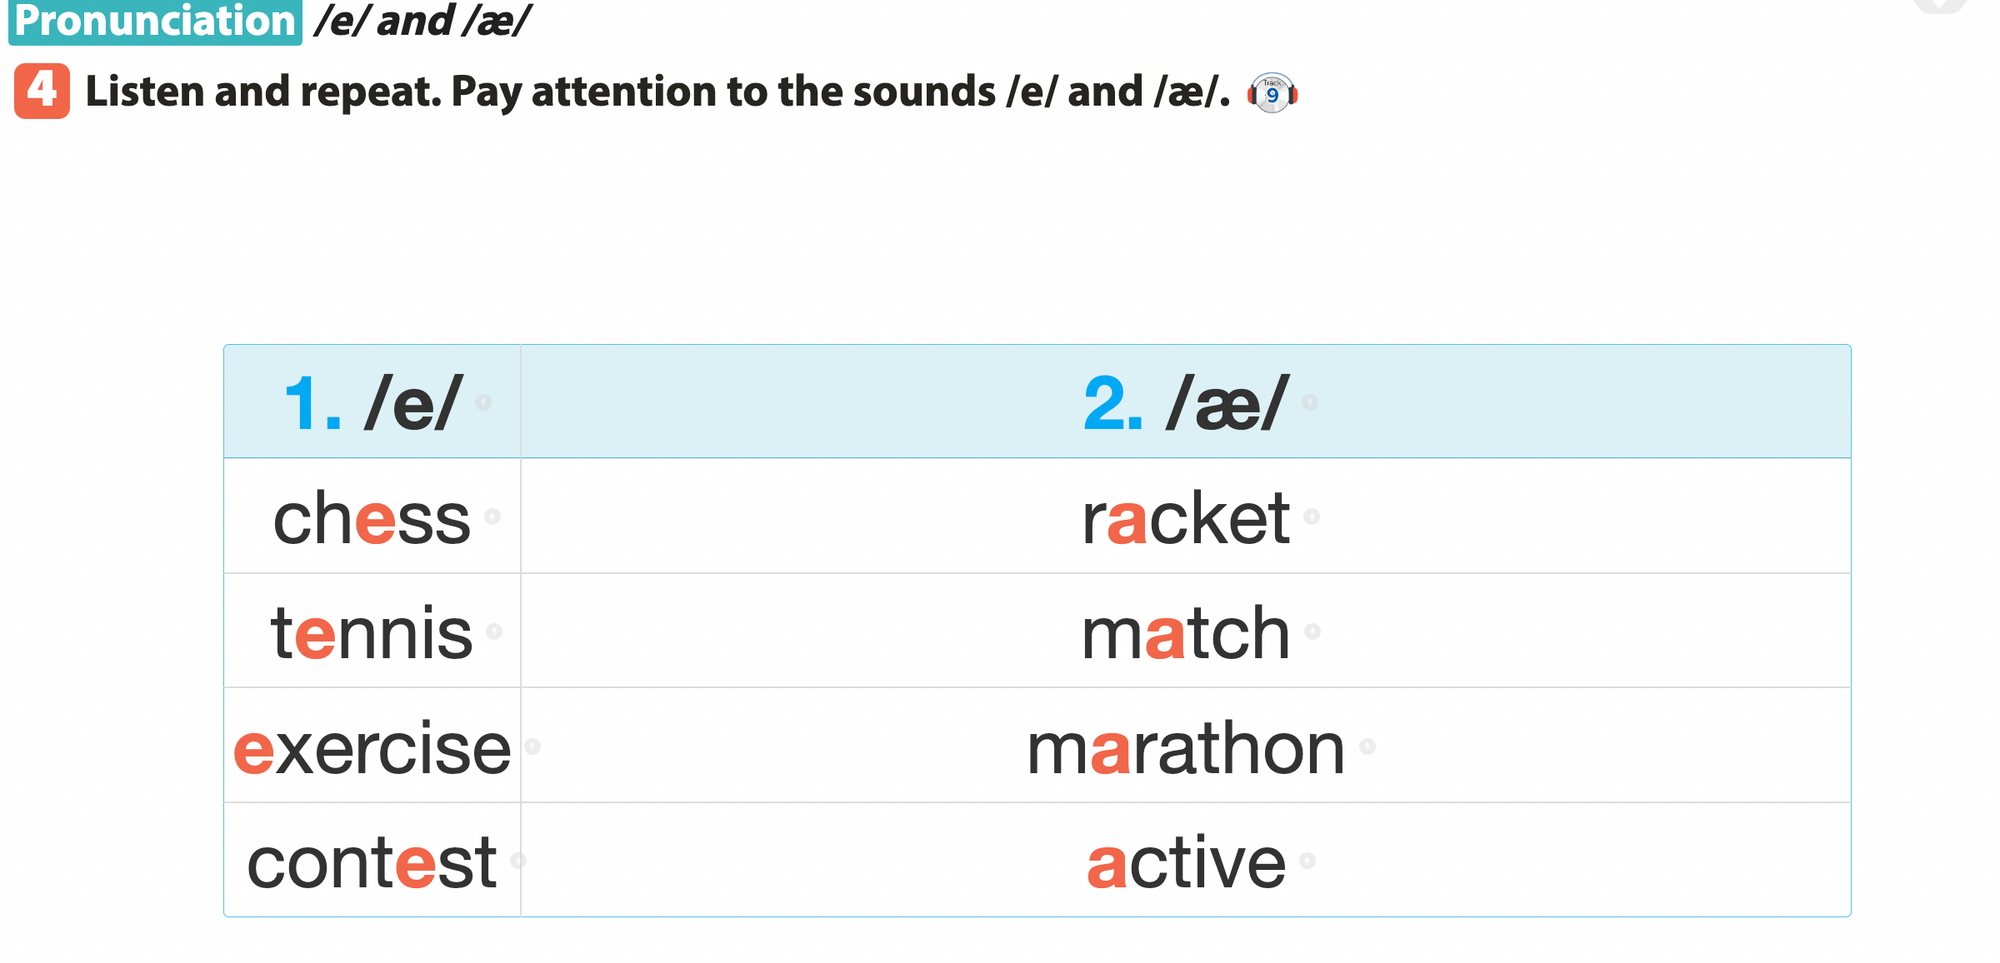Play the sound dot next to "tennis"
The height and width of the screenshot is (963, 2000).
[494, 632]
